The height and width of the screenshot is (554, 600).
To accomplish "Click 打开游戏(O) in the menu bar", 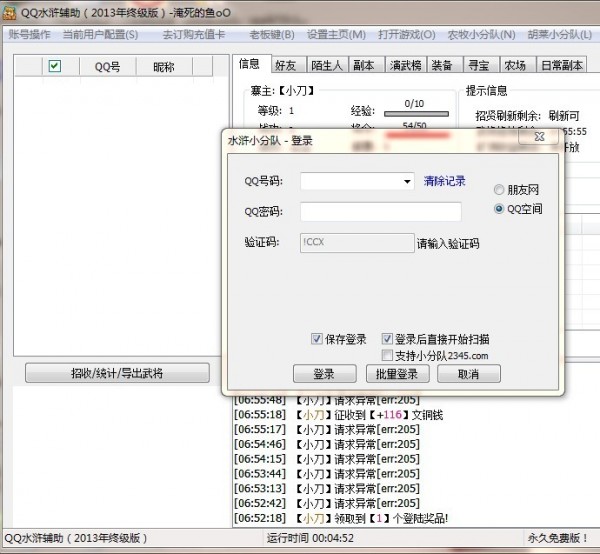I will pos(407,34).
